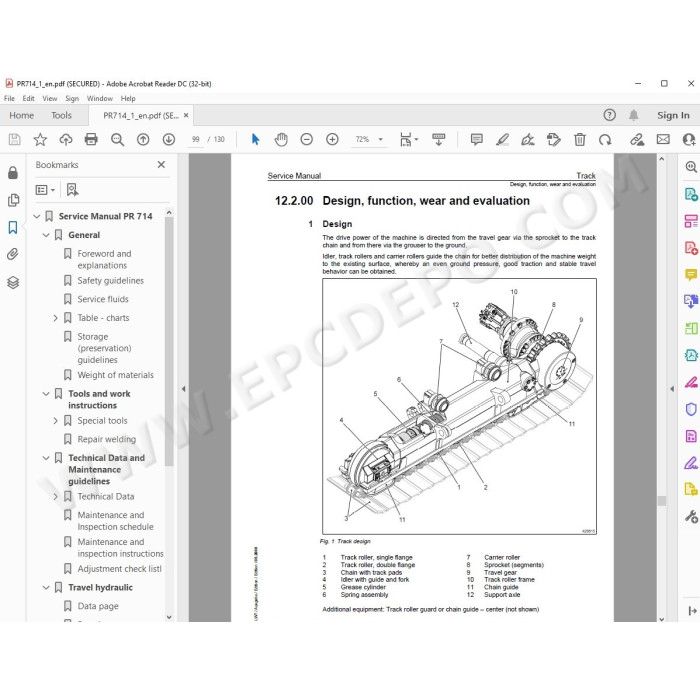Click the bookmarks panel scrollbar
This screenshot has height=700, width=700.
coord(169,341)
